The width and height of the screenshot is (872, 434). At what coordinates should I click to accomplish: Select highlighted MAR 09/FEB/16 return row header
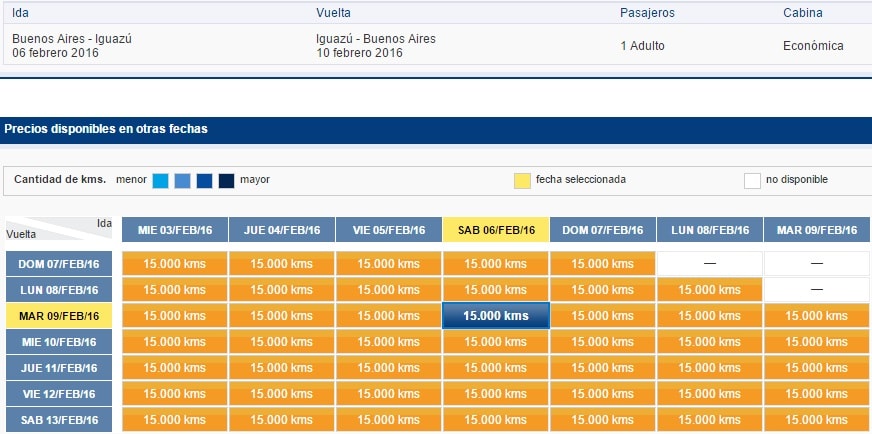[x=59, y=316]
